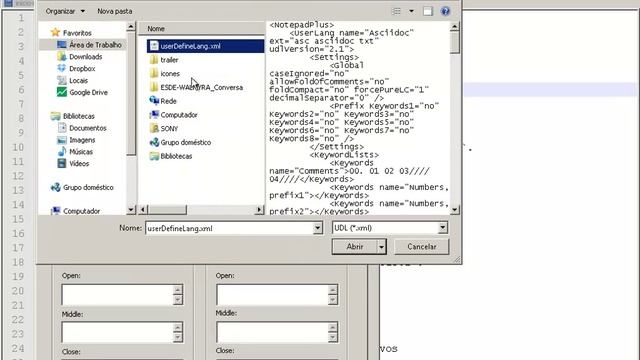Click file list horizontal scrollbar right arrow
This screenshot has height=360, width=640.
(x=260, y=210)
